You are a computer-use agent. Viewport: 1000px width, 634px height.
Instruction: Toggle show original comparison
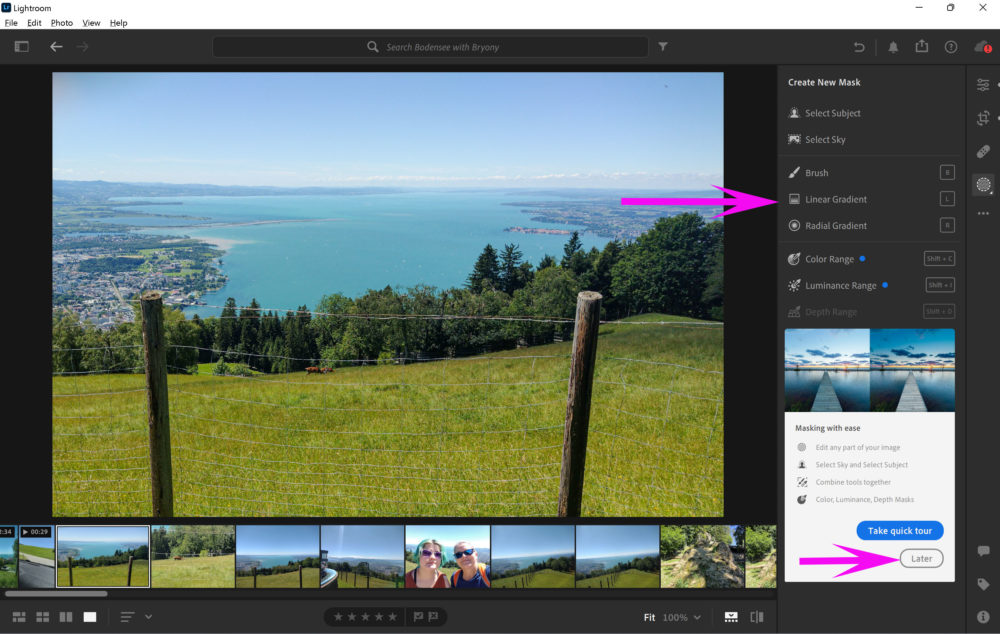pyautogui.click(x=757, y=617)
